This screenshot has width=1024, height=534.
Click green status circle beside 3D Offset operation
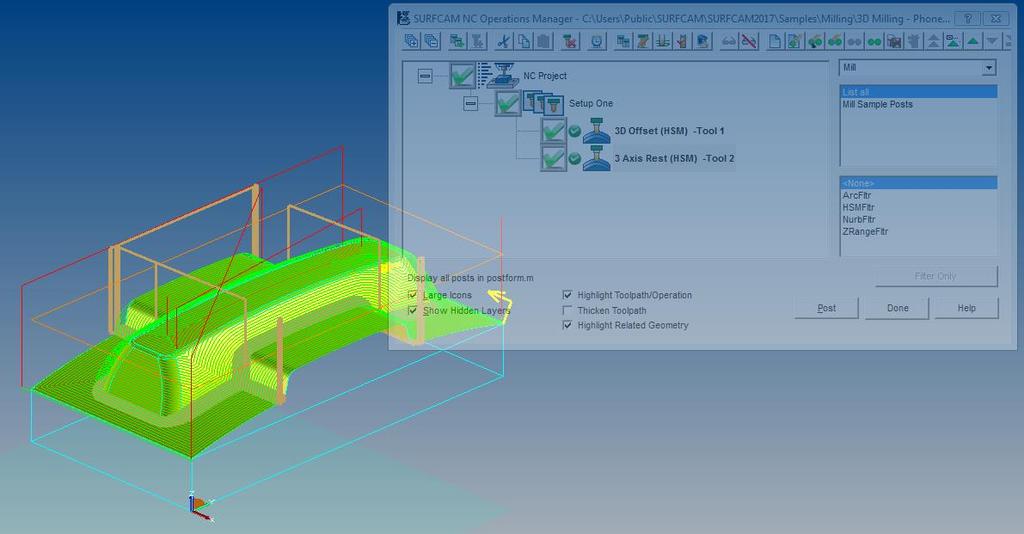pyautogui.click(x=574, y=131)
